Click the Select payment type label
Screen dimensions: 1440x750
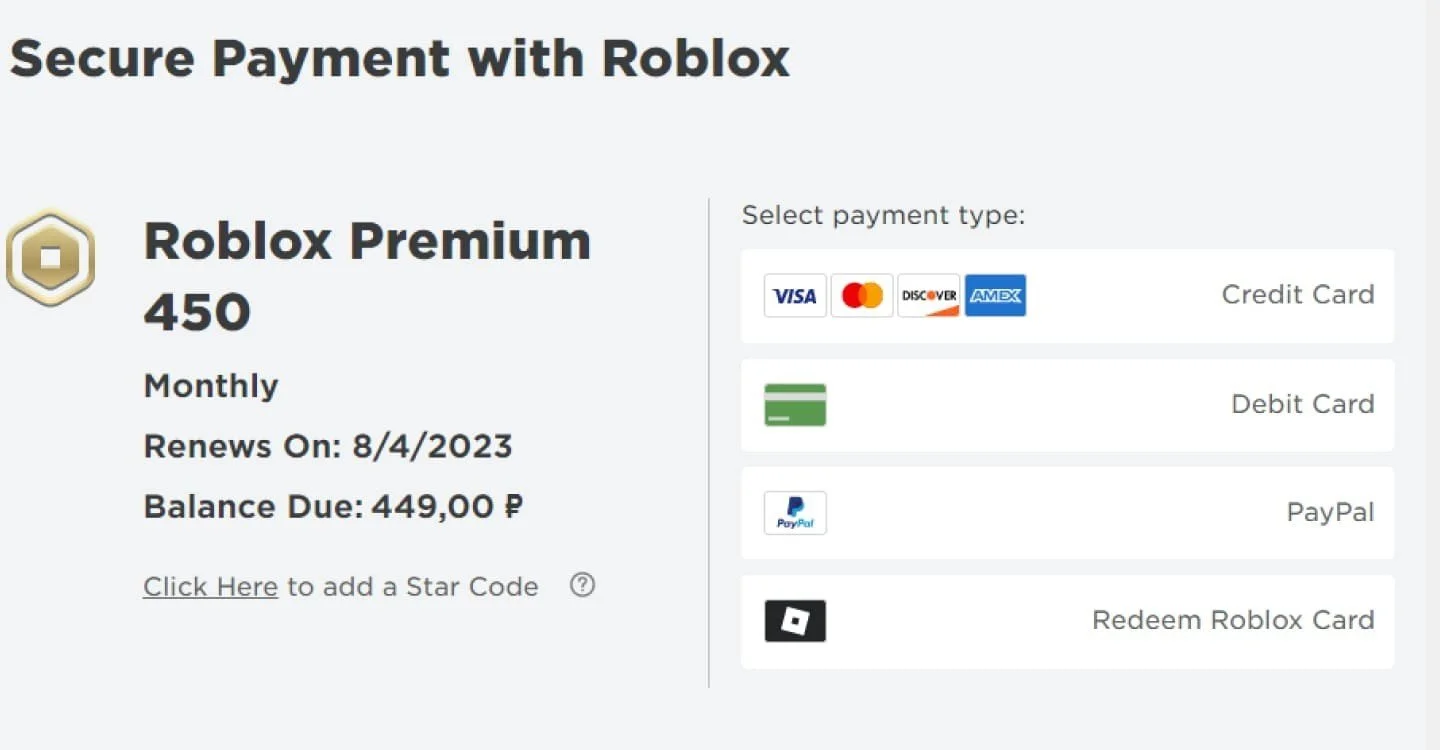[884, 216]
